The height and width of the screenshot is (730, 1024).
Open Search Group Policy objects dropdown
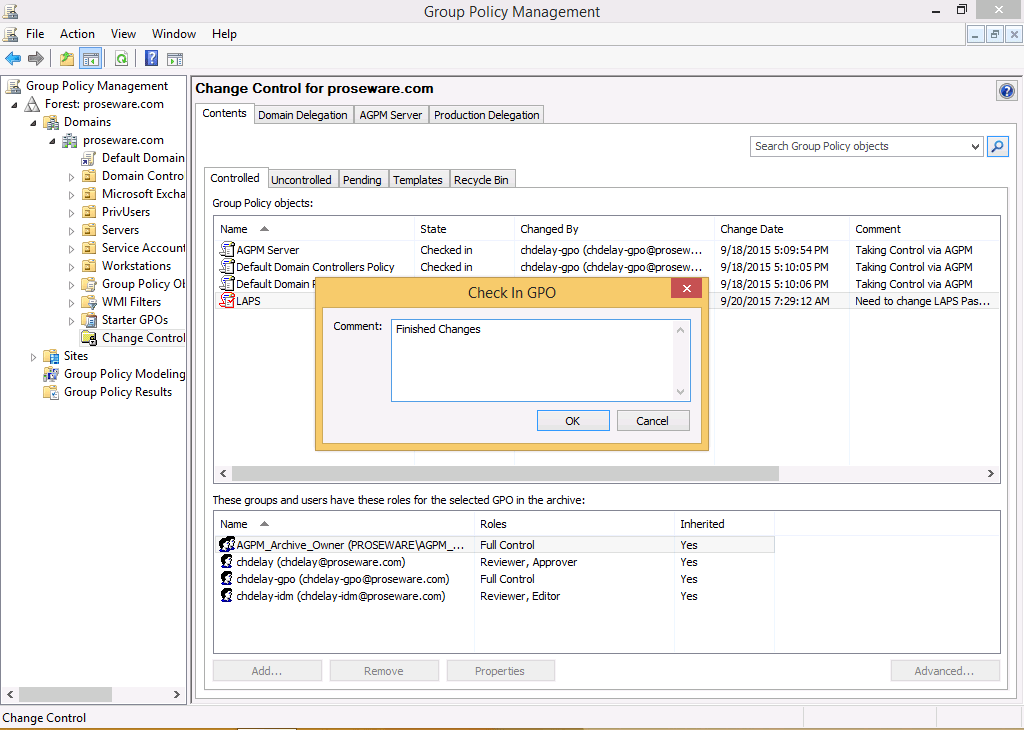[975, 147]
